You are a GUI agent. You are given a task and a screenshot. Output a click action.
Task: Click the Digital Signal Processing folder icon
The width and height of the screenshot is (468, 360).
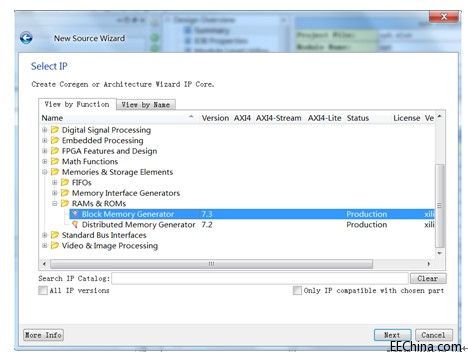click(55, 130)
